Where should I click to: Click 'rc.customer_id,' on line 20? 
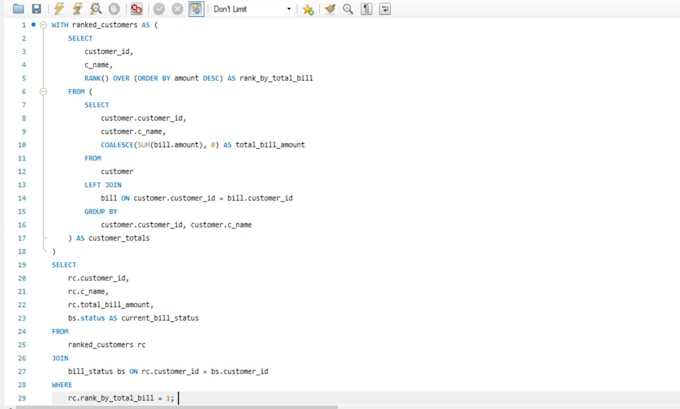point(98,278)
